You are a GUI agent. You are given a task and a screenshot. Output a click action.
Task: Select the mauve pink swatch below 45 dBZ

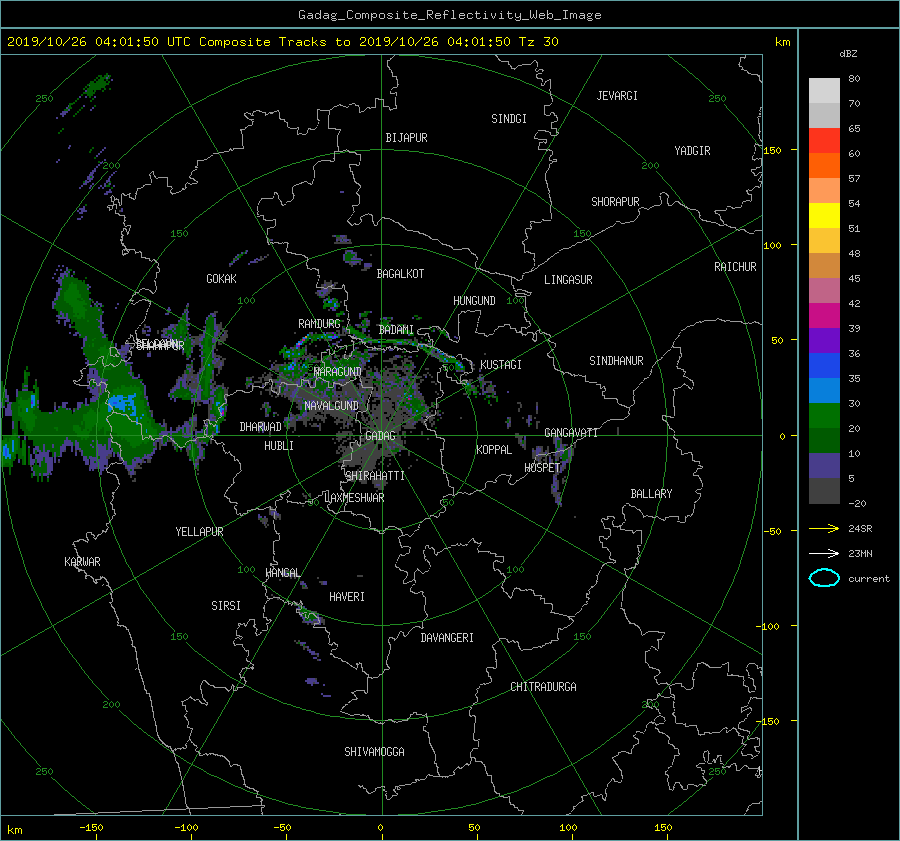824,290
